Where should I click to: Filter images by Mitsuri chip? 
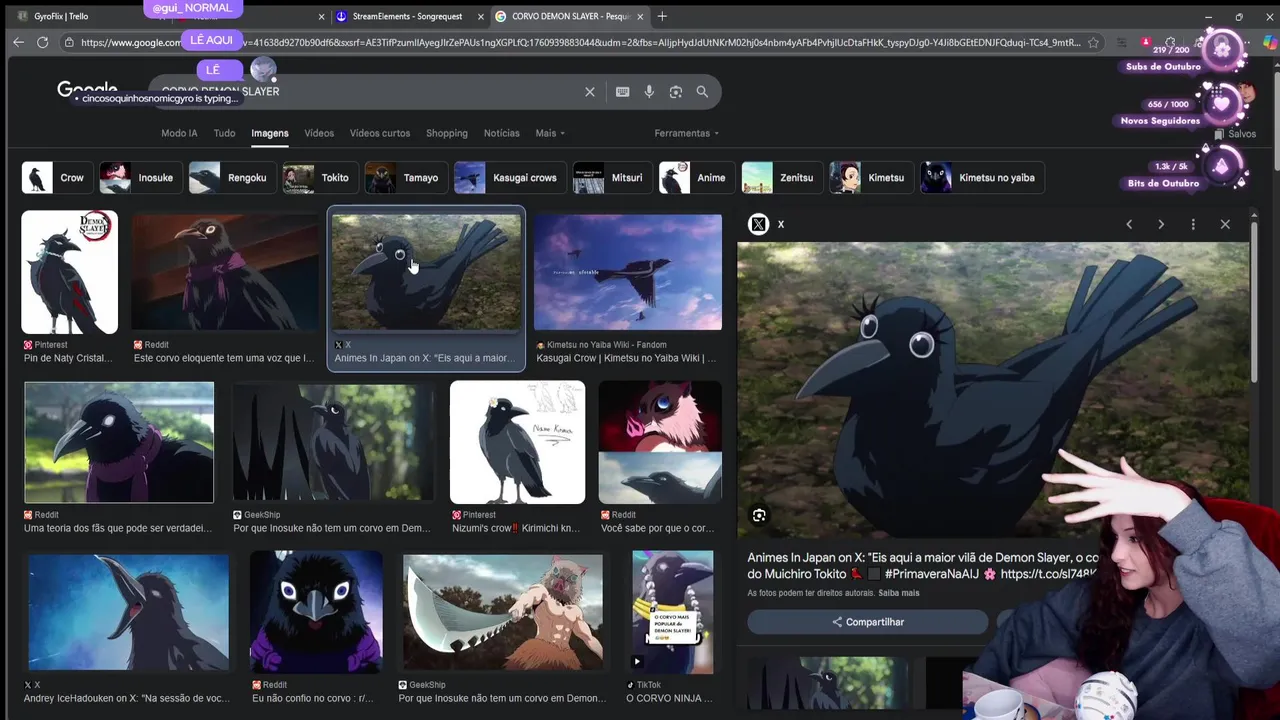[x=612, y=178]
